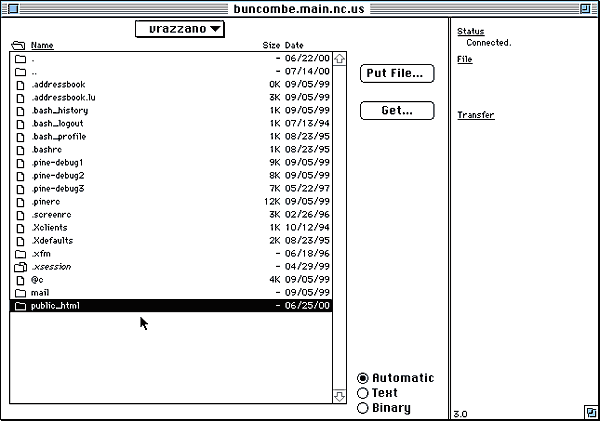
Task: Click the public_html folder icon
Action: [20, 306]
